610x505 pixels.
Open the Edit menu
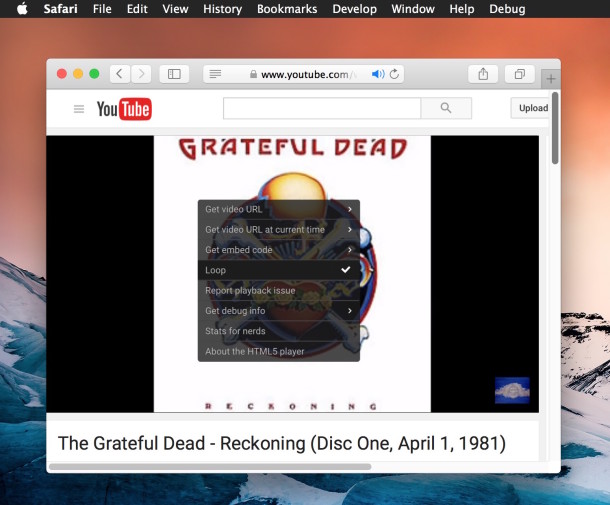coord(137,9)
